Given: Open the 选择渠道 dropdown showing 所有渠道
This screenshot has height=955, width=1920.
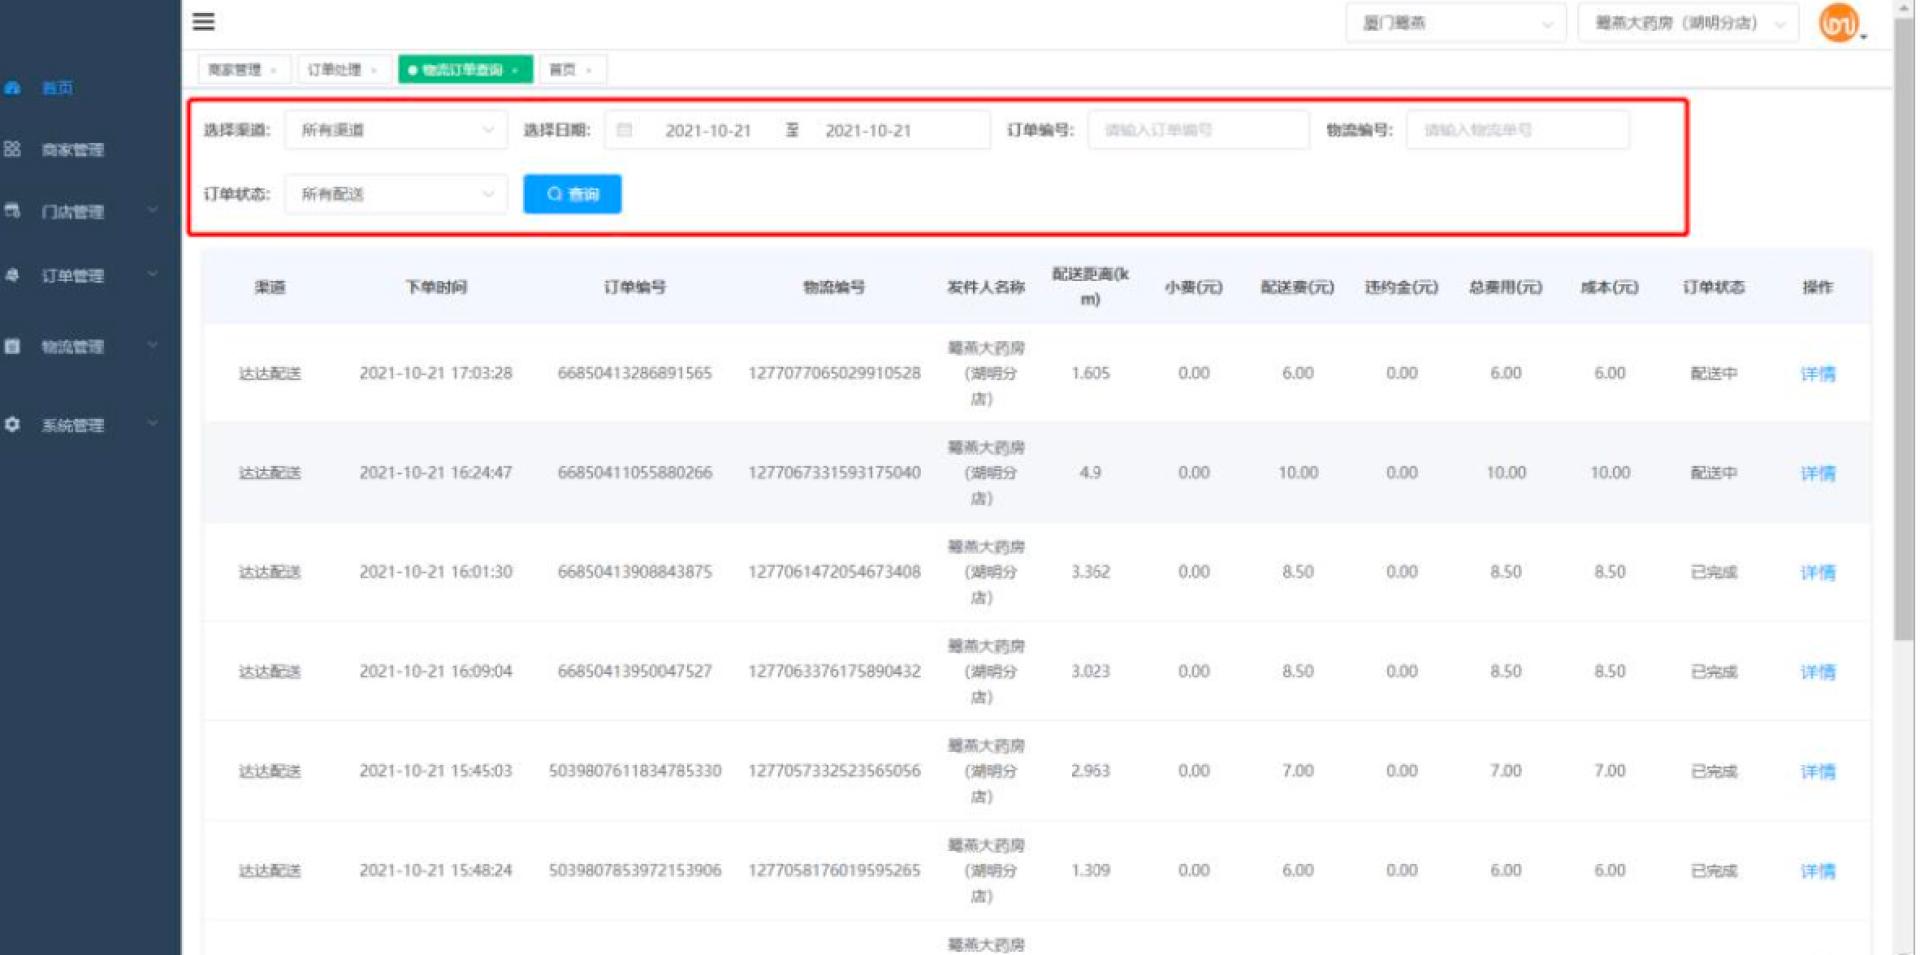Looking at the screenshot, I should pyautogui.click(x=396, y=130).
